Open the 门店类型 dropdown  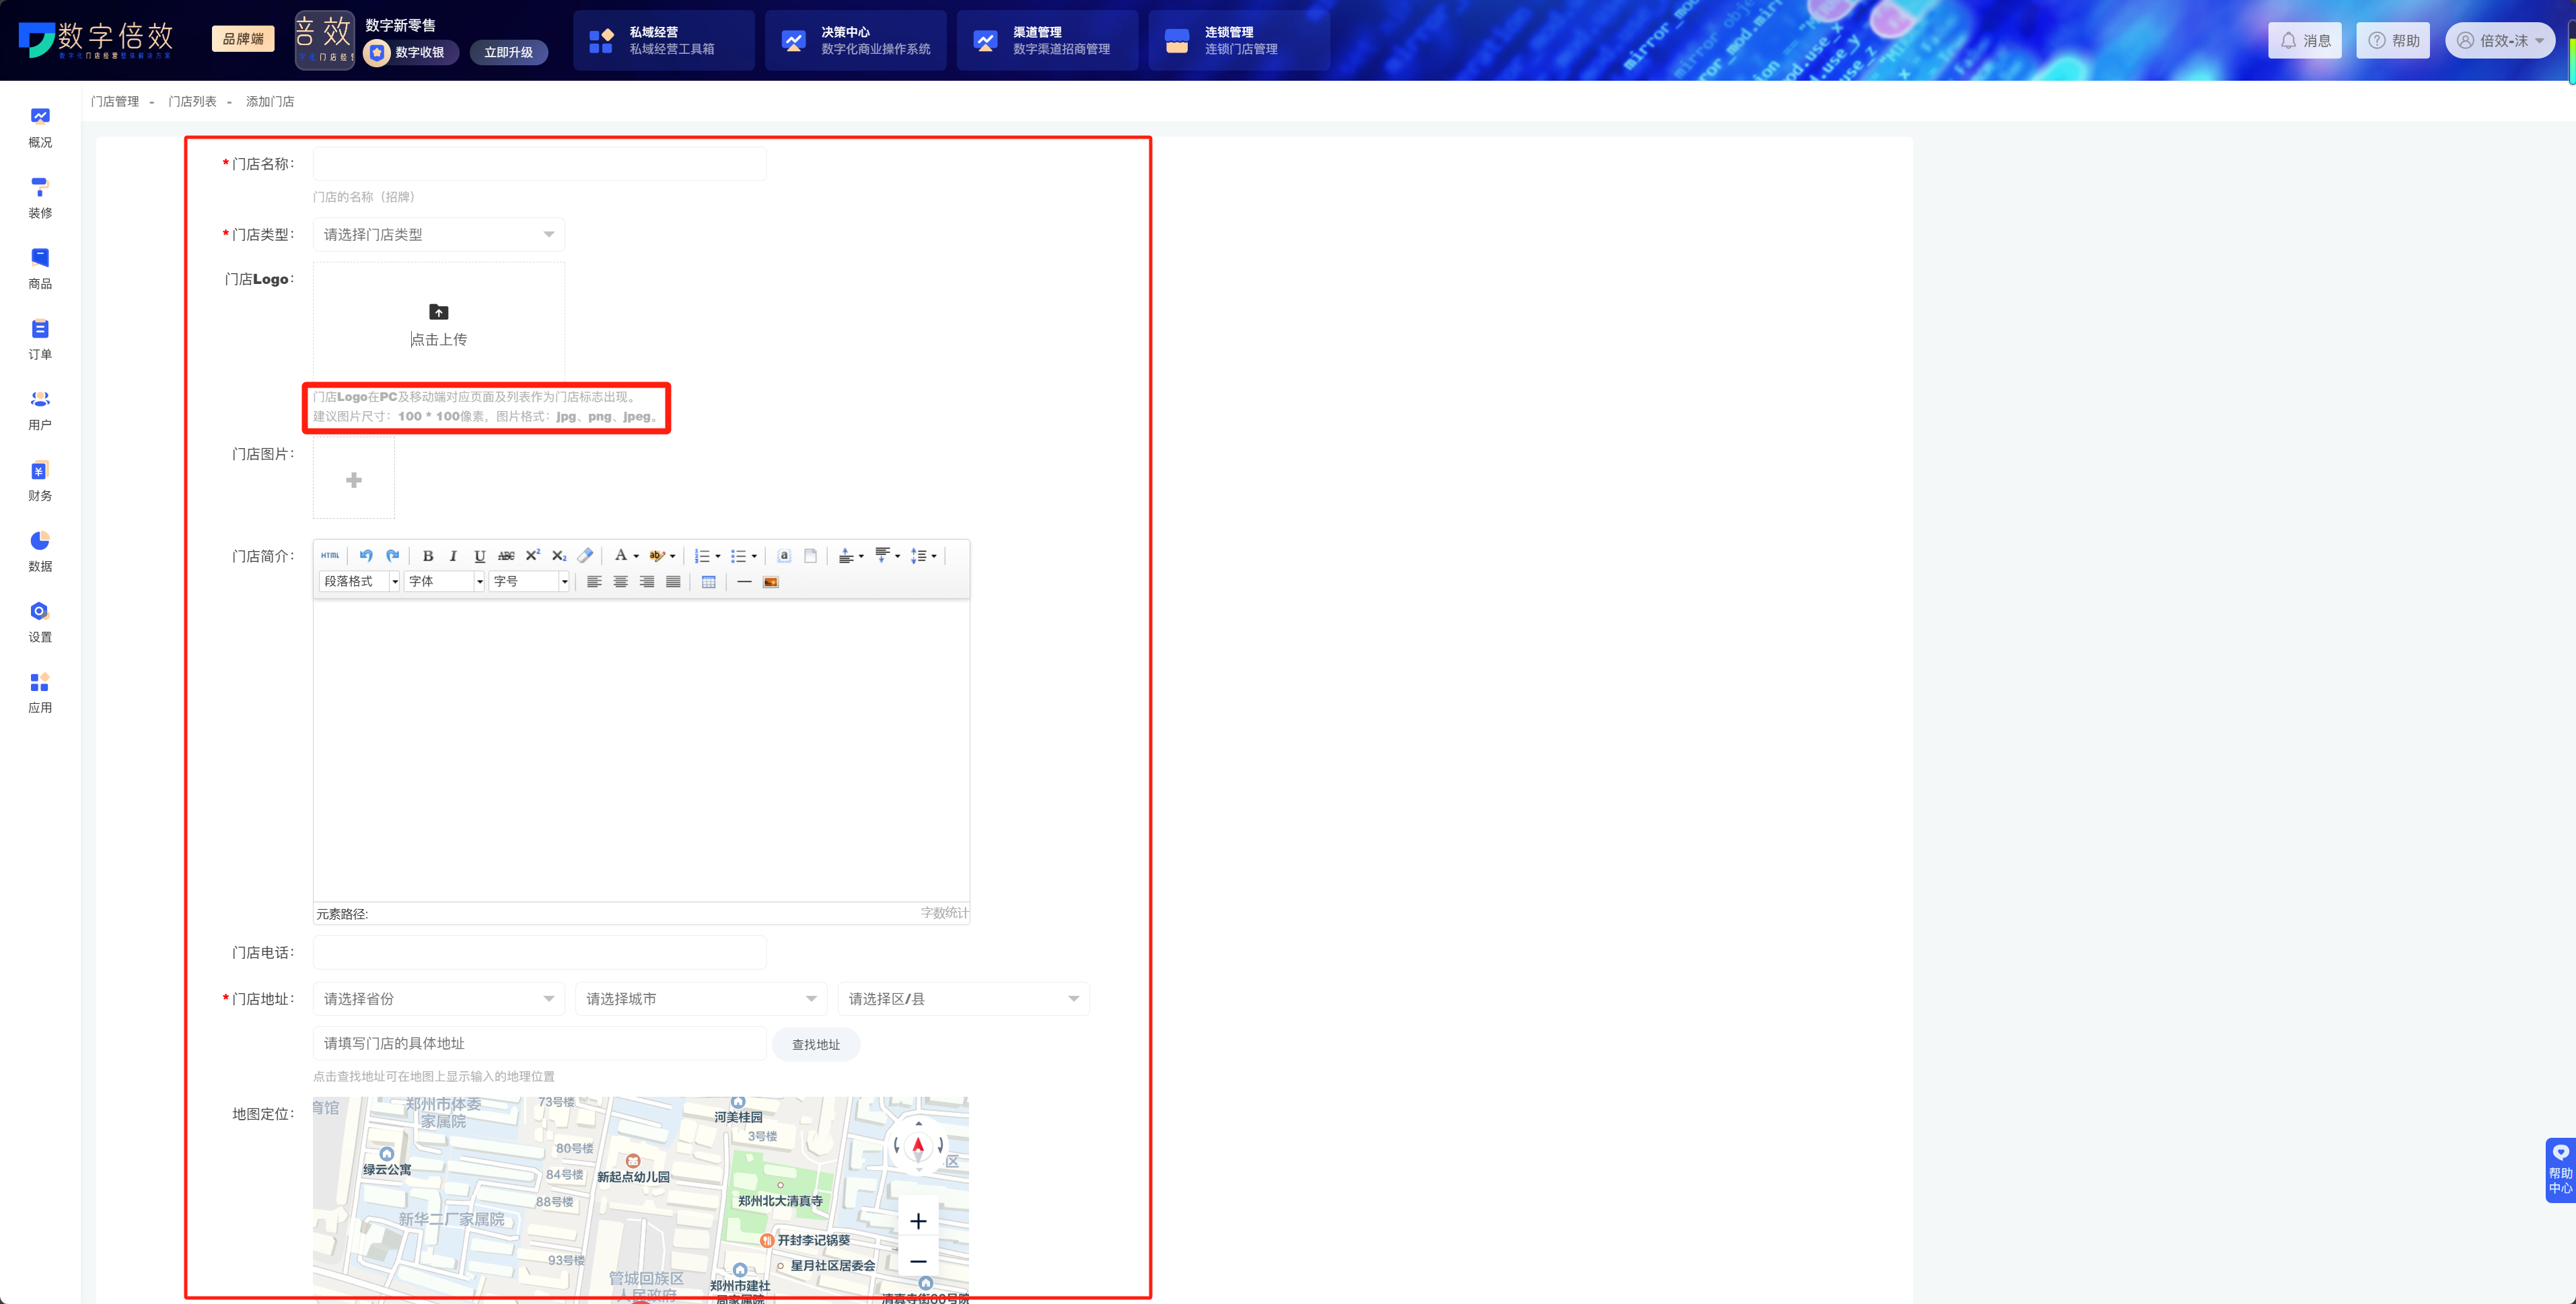[438, 234]
